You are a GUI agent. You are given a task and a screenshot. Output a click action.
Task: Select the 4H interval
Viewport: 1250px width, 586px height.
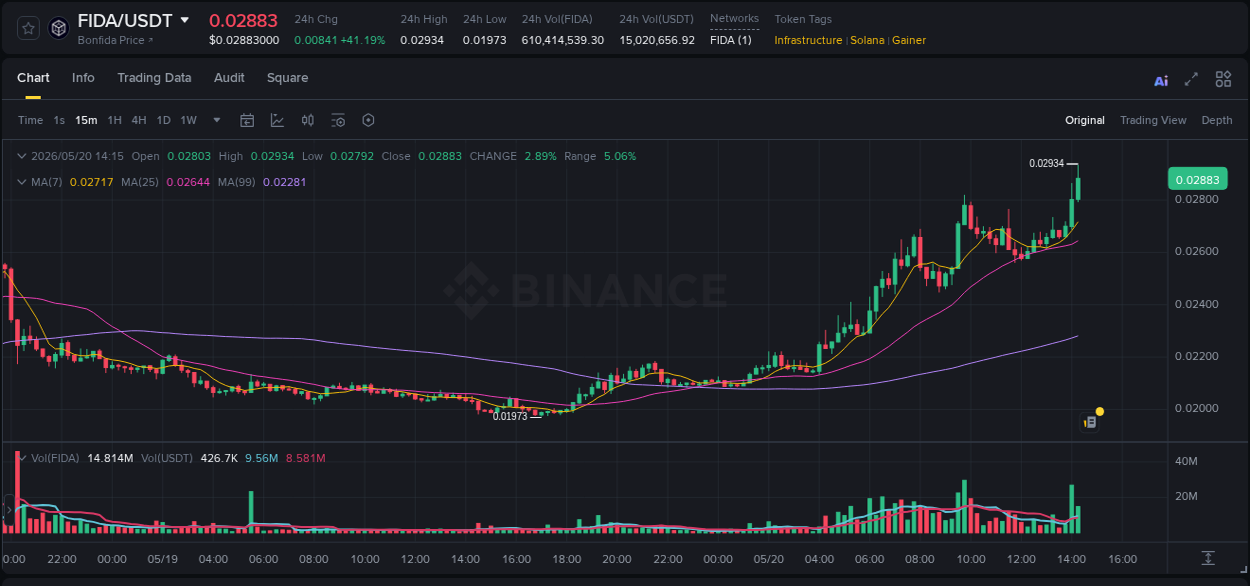(138, 120)
